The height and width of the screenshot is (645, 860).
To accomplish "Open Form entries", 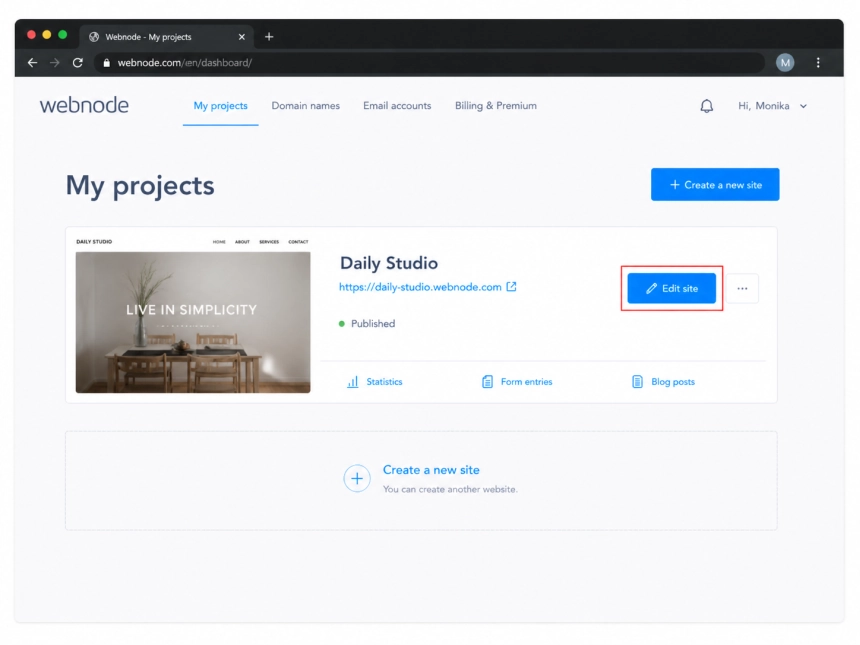I will 517,382.
